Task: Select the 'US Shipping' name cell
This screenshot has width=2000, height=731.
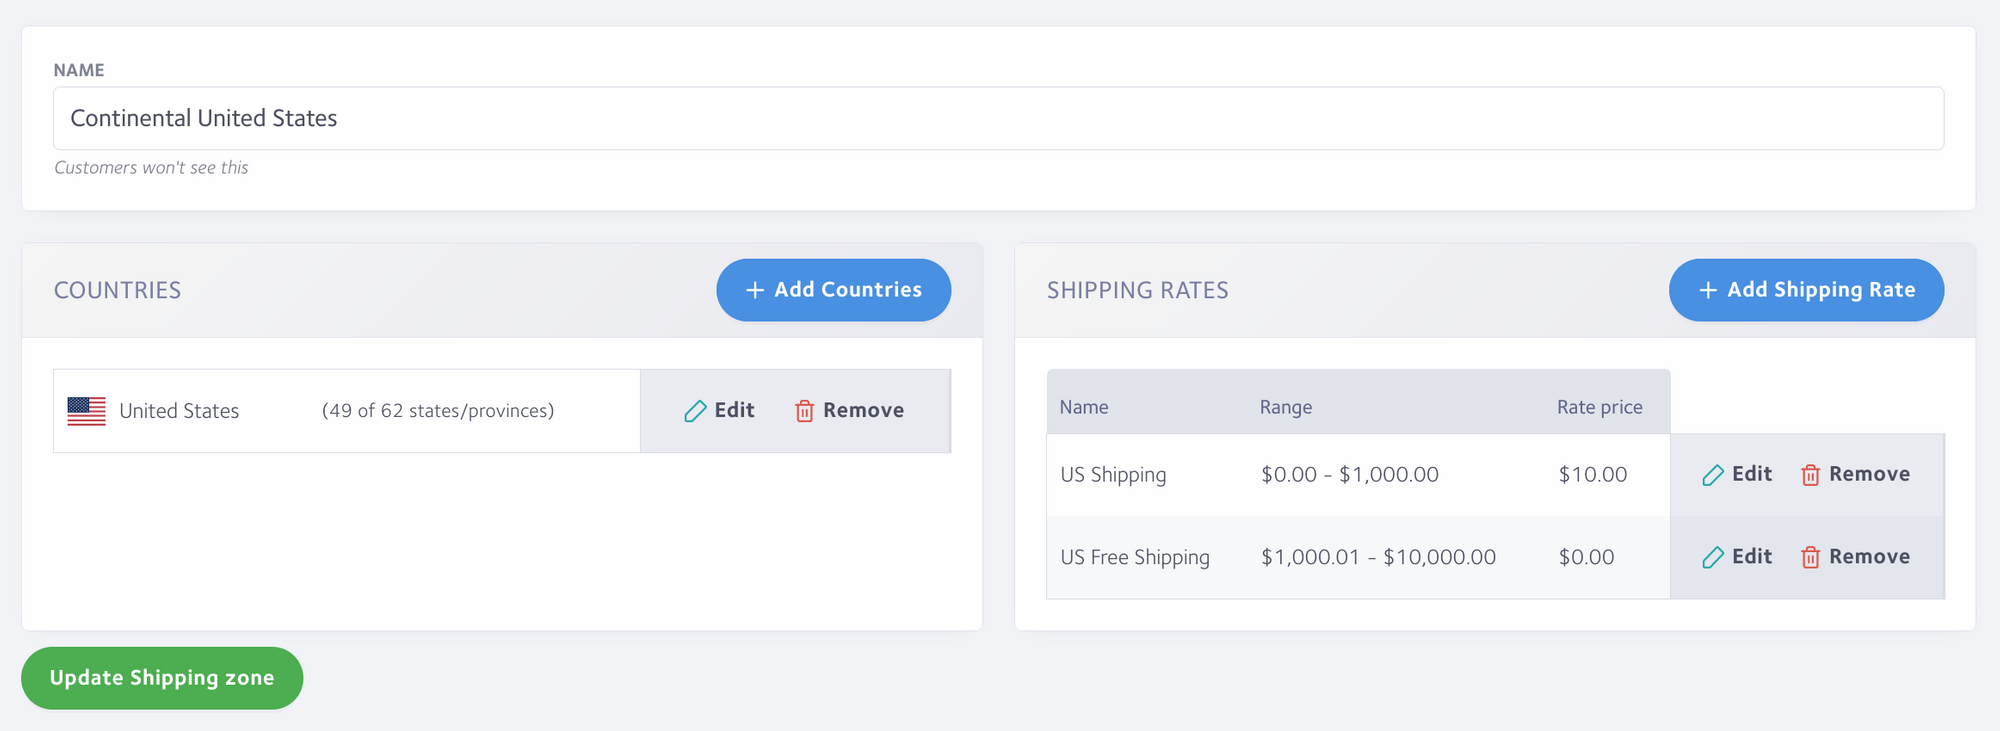Action: pyautogui.click(x=1113, y=475)
